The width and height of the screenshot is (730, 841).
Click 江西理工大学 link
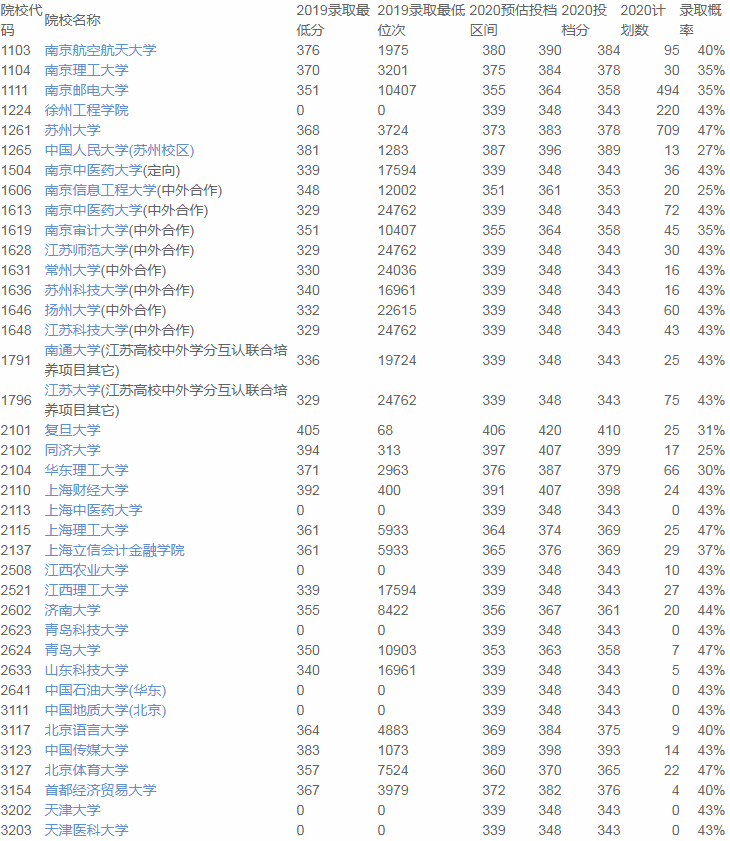tap(86, 591)
